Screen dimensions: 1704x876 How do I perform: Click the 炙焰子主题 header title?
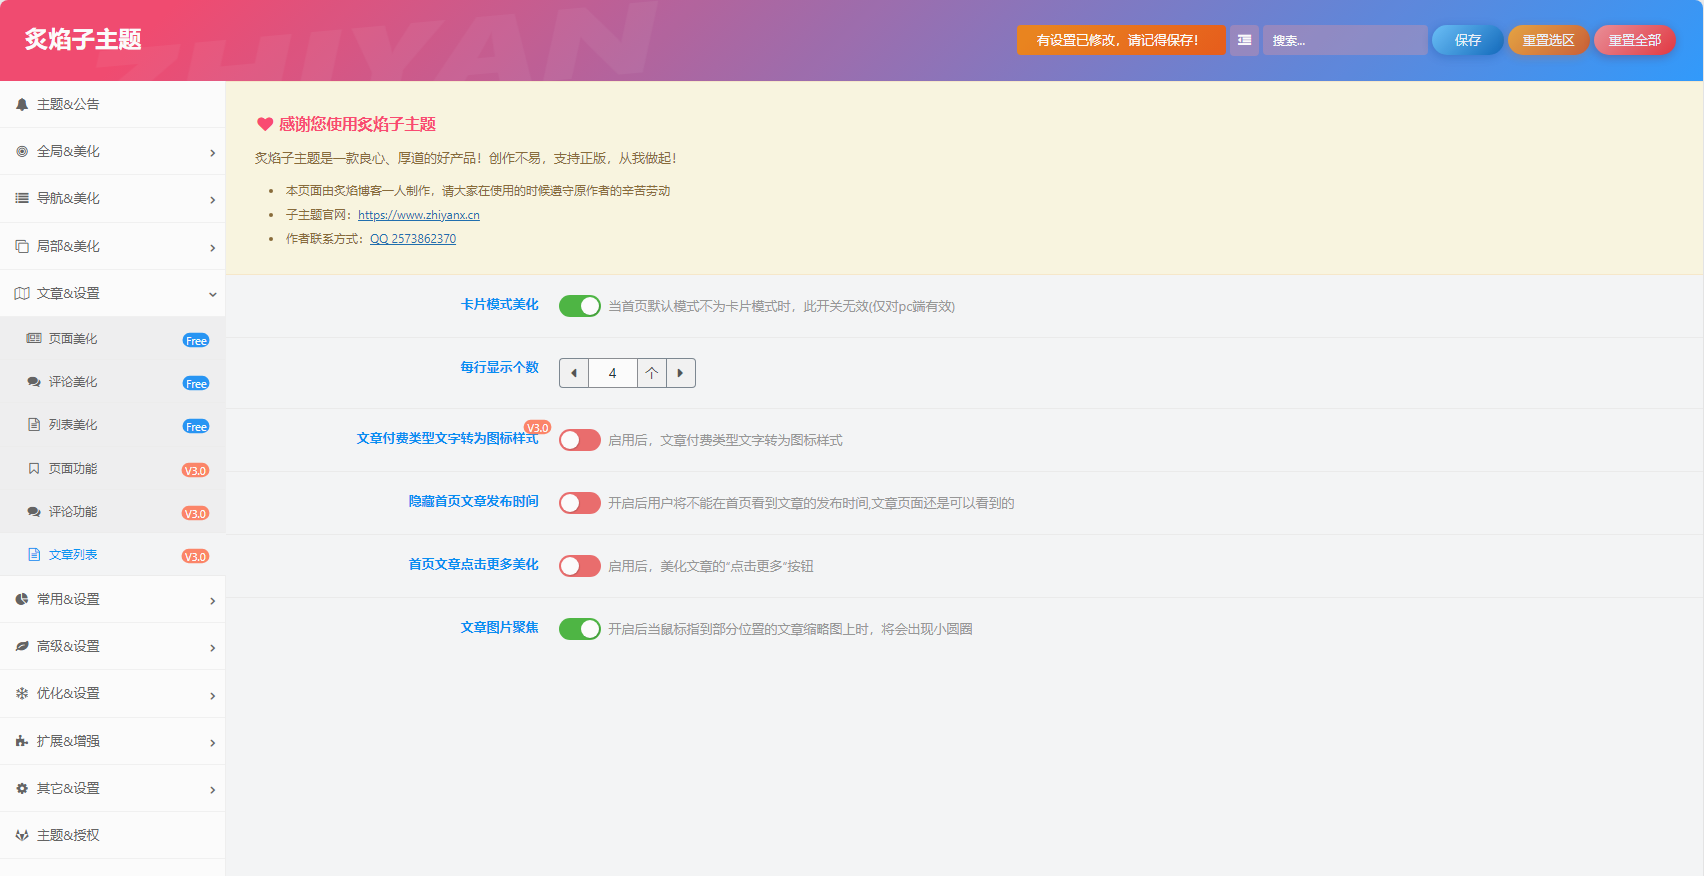click(x=84, y=39)
